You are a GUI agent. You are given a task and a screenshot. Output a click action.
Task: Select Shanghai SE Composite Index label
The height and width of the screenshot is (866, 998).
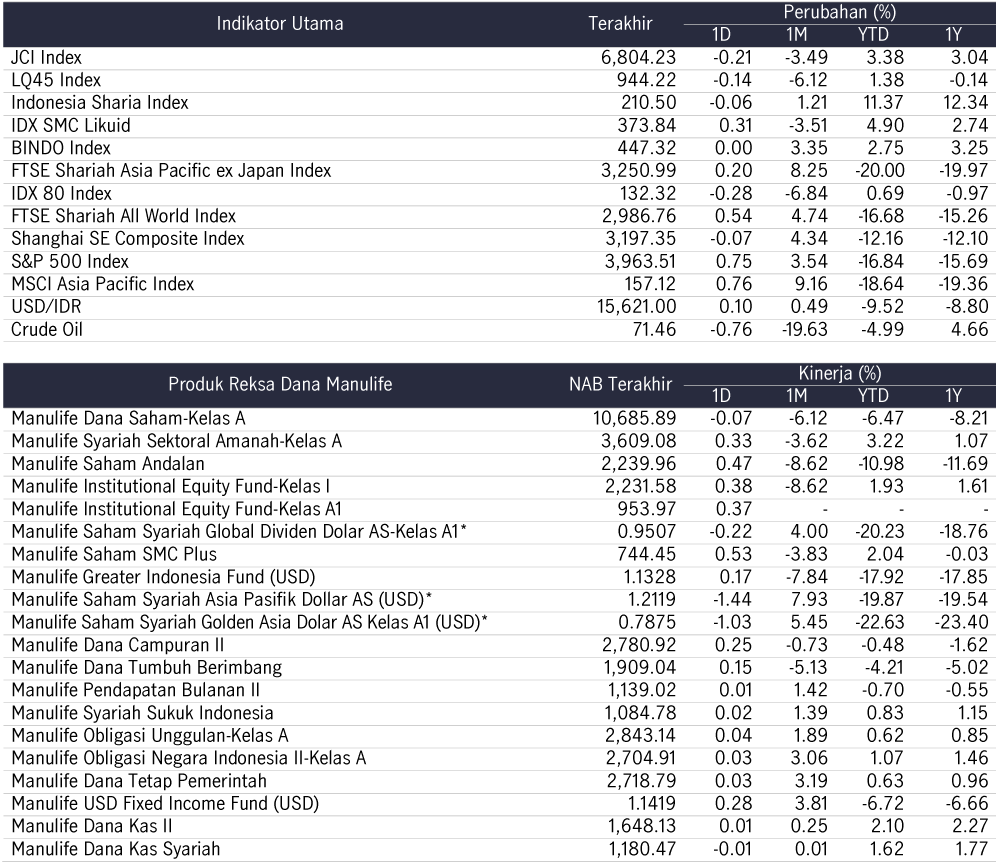[128, 239]
